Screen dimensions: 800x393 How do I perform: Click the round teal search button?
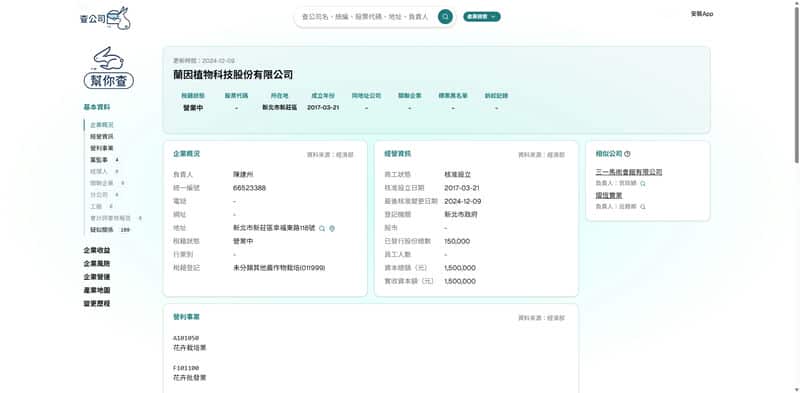(445, 17)
